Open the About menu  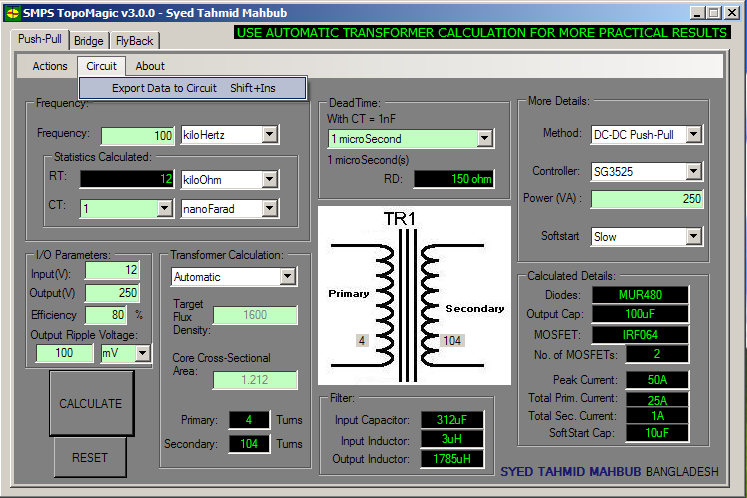(150, 66)
